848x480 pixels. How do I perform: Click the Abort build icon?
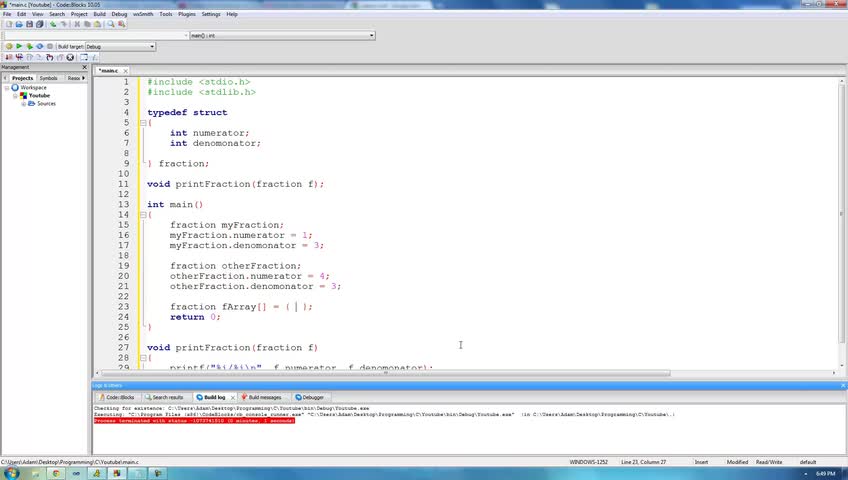click(50, 46)
